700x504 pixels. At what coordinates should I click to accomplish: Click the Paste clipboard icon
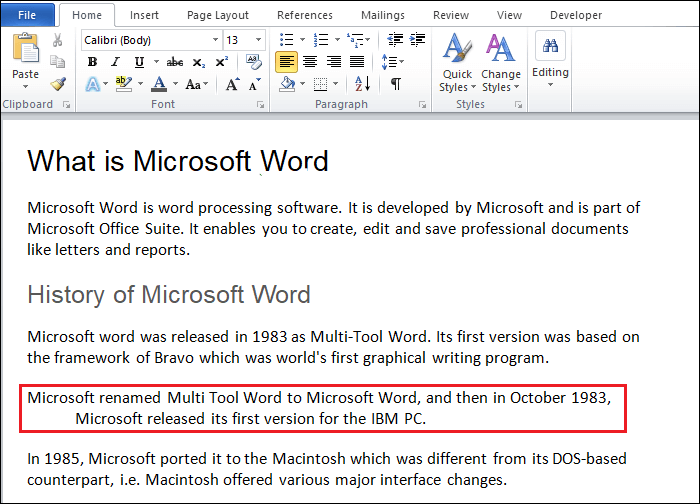[x=25, y=47]
